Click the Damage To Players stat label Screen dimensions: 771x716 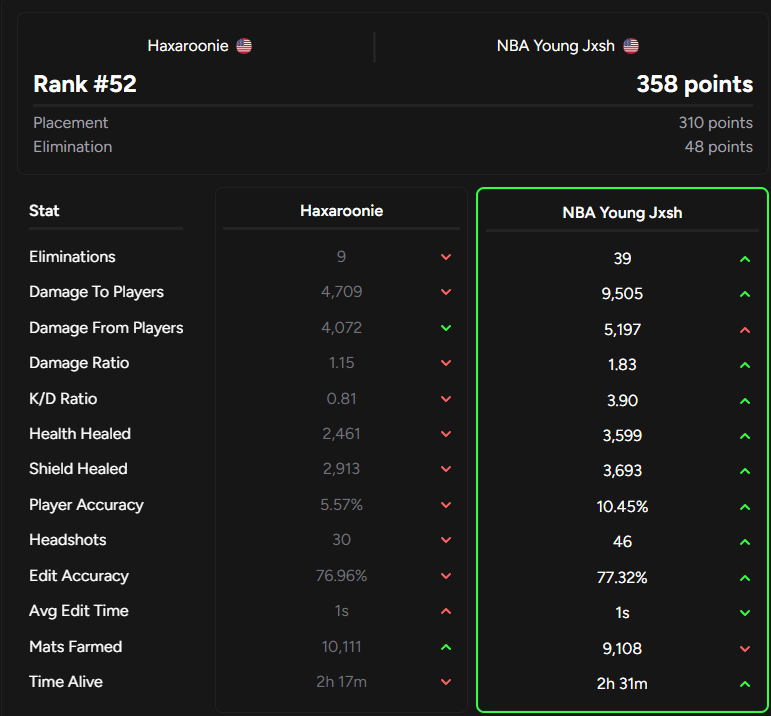[96, 292]
